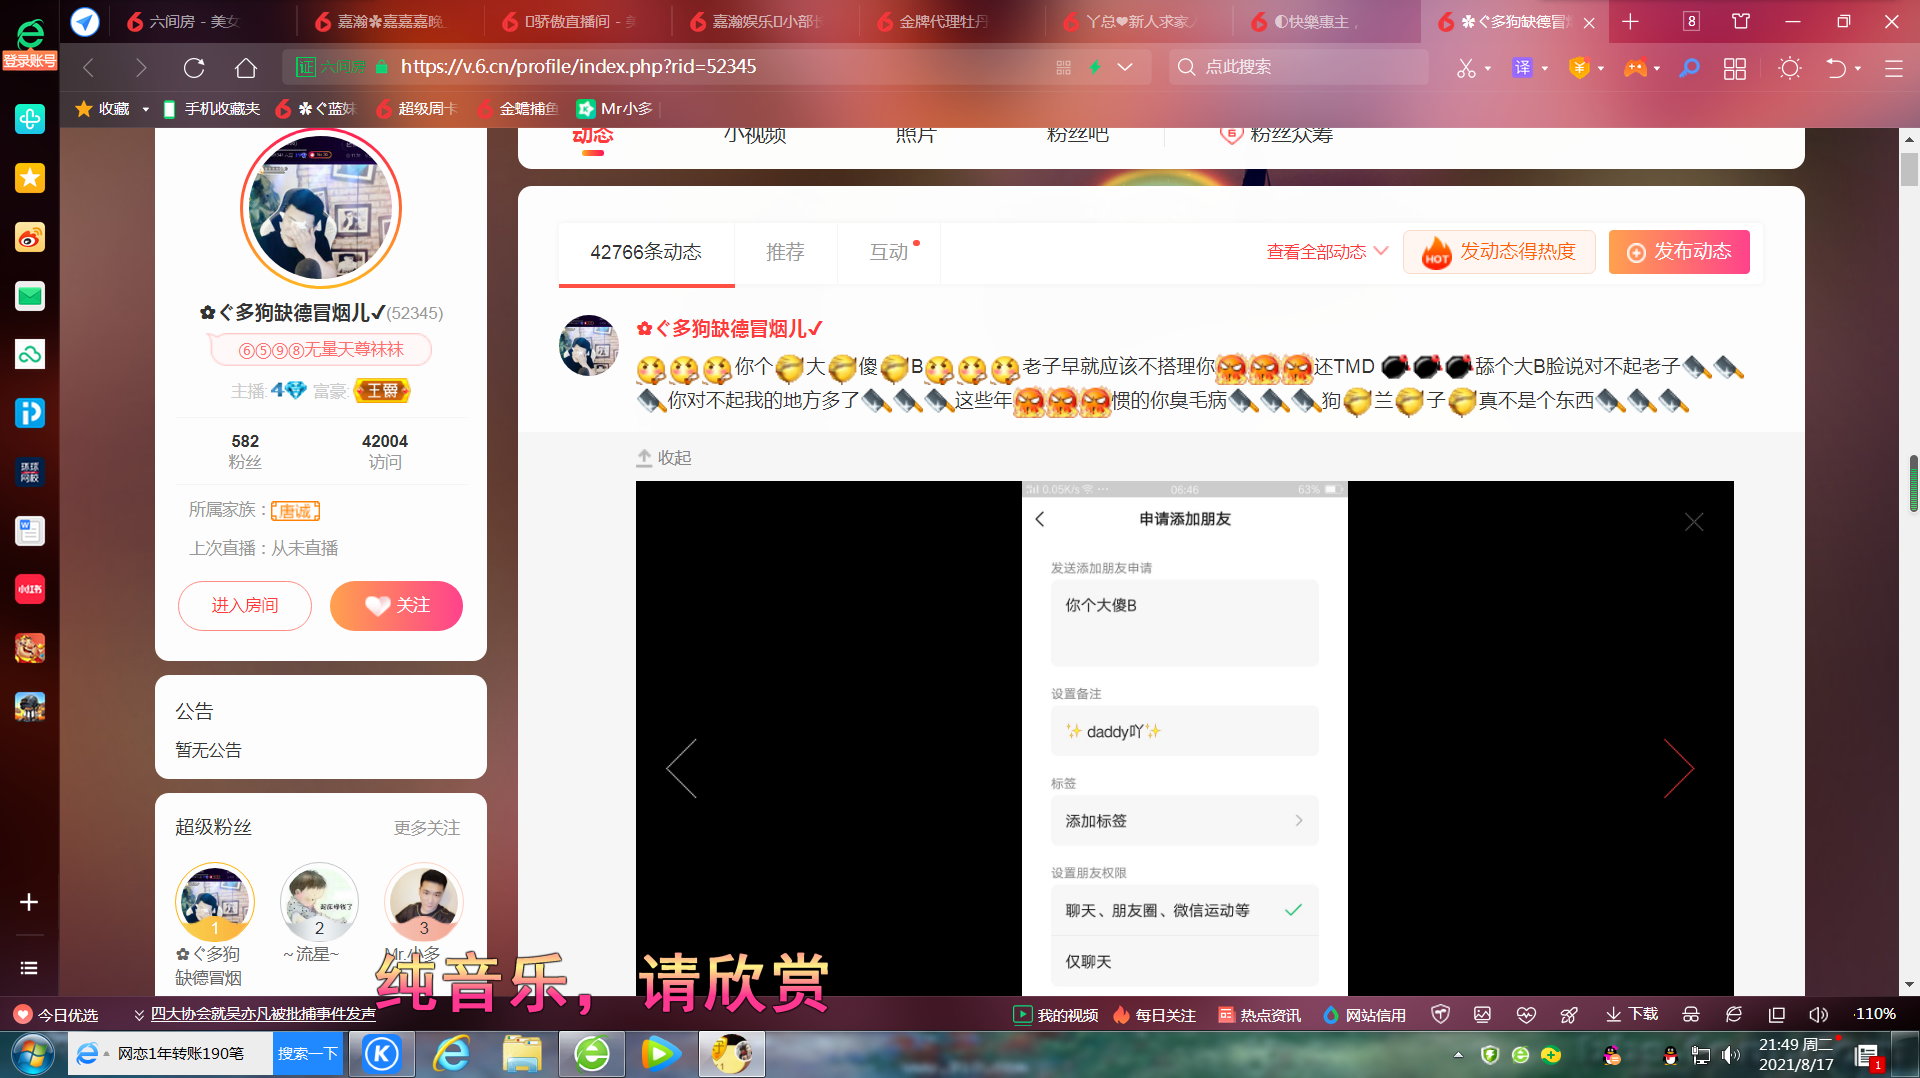The image size is (1920, 1078).
Task: Show hidden system tray icons
Action: (1458, 1055)
